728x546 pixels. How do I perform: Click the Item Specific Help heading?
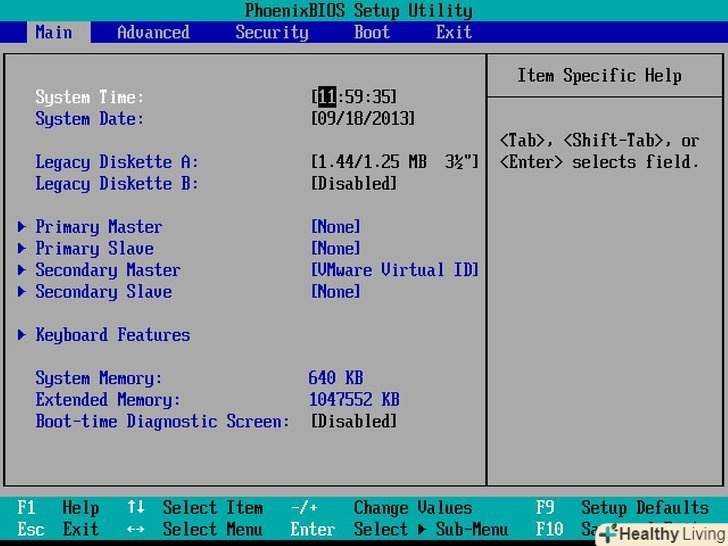(x=599, y=76)
